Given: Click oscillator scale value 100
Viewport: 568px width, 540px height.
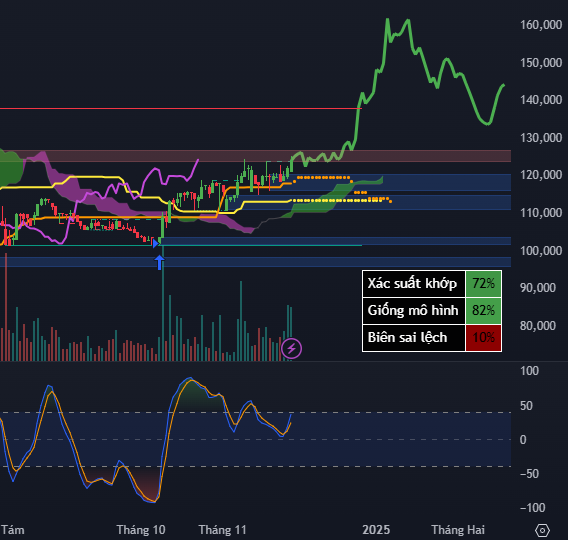Looking at the screenshot, I should point(529,371).
